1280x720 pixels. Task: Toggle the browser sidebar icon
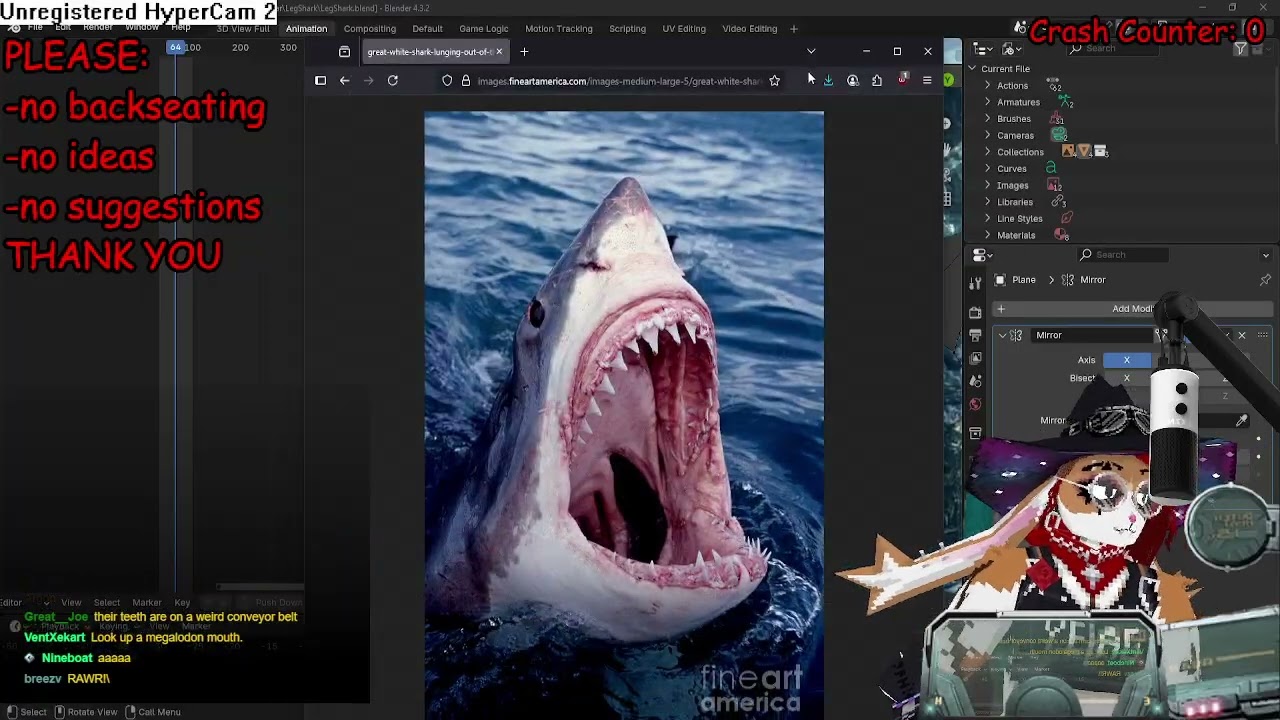pos(320,81)
